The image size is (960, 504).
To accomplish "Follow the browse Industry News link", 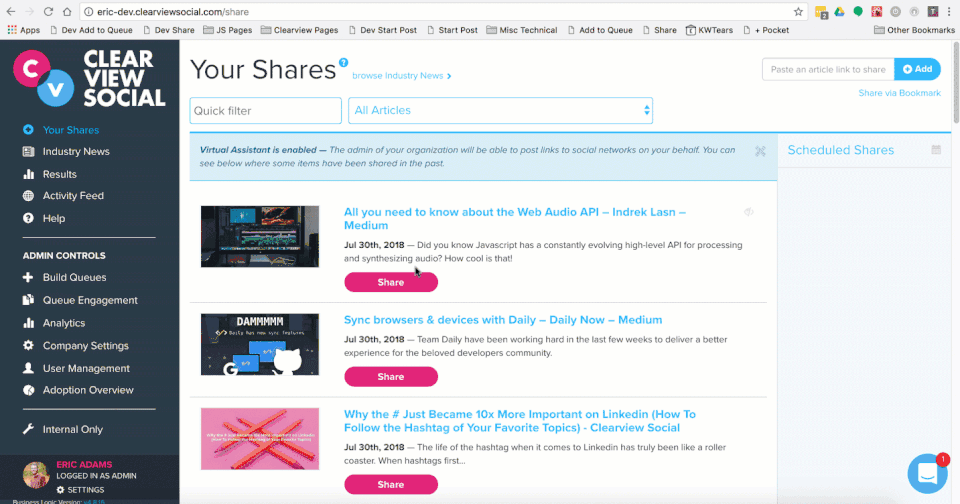I will point(402,75).
